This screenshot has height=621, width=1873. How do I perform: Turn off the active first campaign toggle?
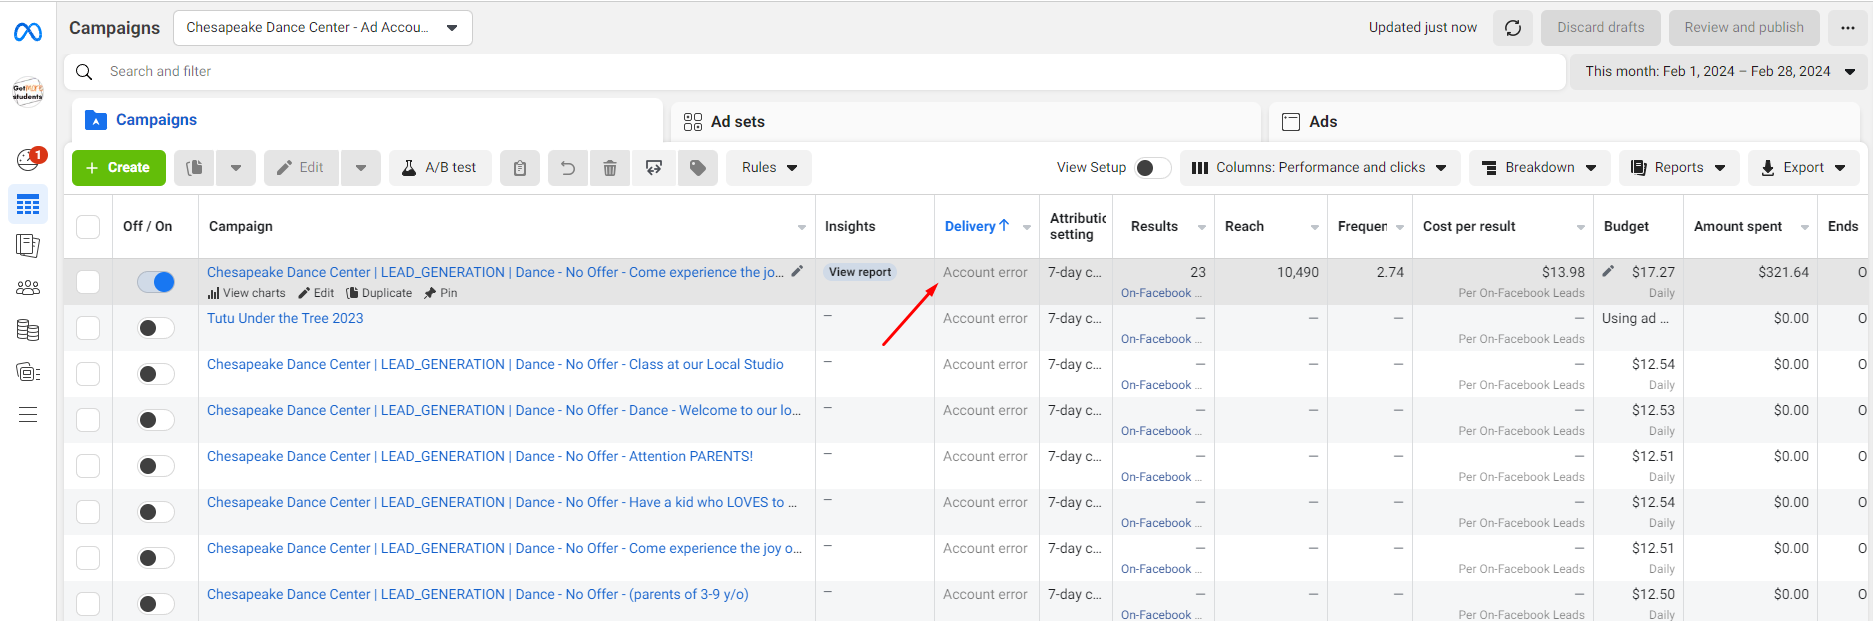[156, 282]
